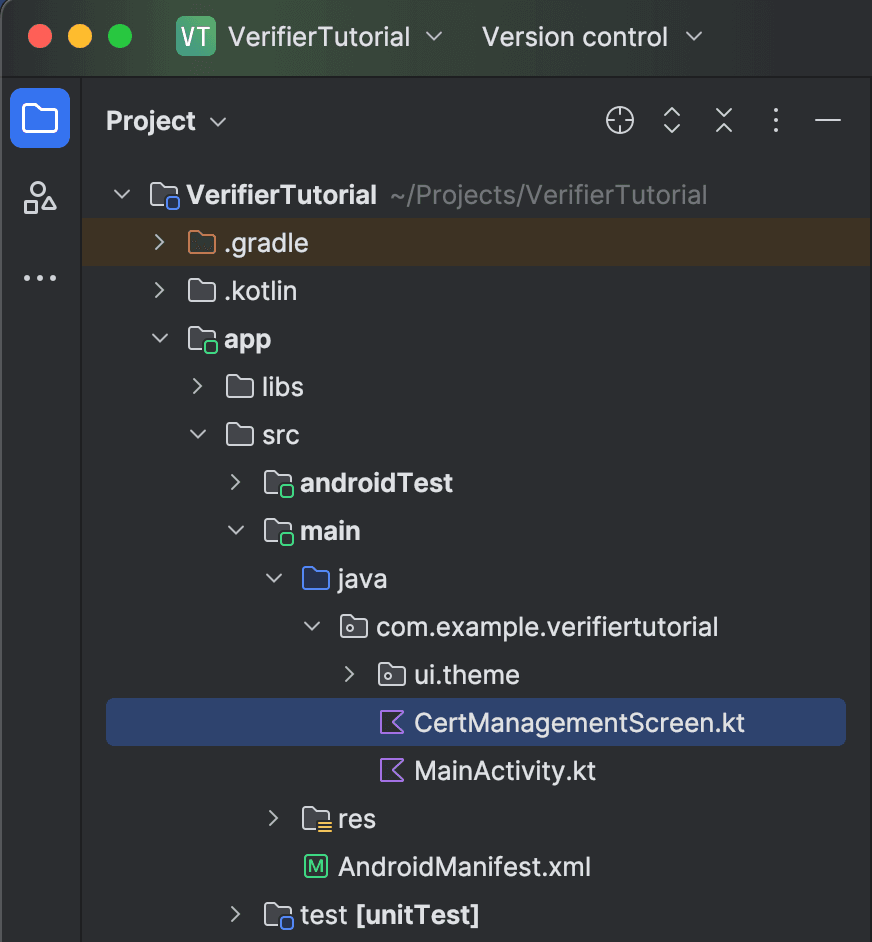This screenshot has width=872, height=942.
Task: Expand the res folder
Action: 272,818
